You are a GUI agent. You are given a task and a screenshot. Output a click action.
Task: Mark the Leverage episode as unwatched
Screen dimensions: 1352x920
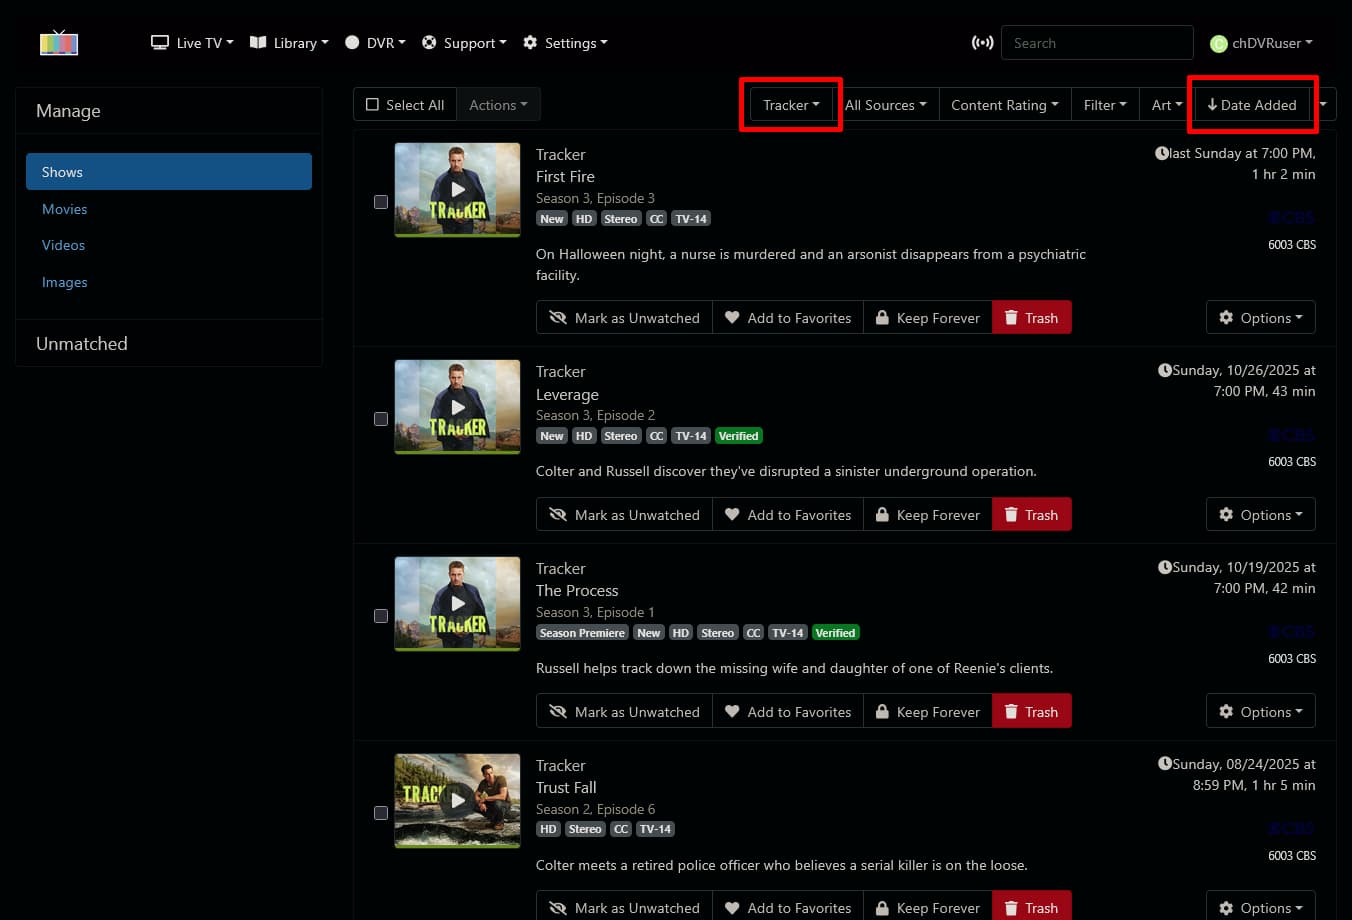coord(624,515)
